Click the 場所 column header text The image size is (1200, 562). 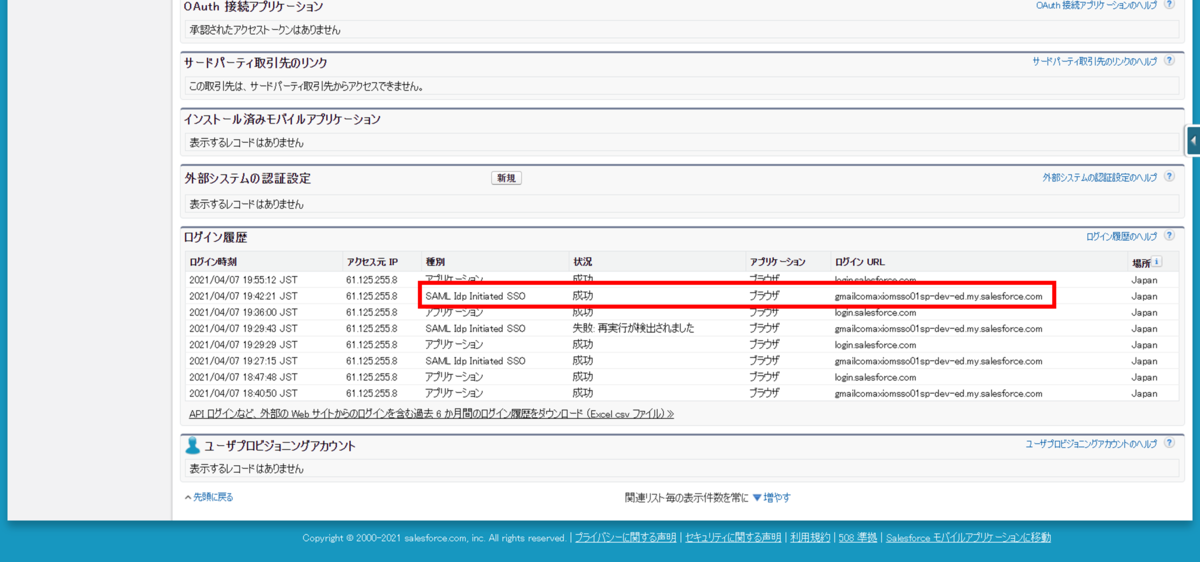(x=1140, y=262)
